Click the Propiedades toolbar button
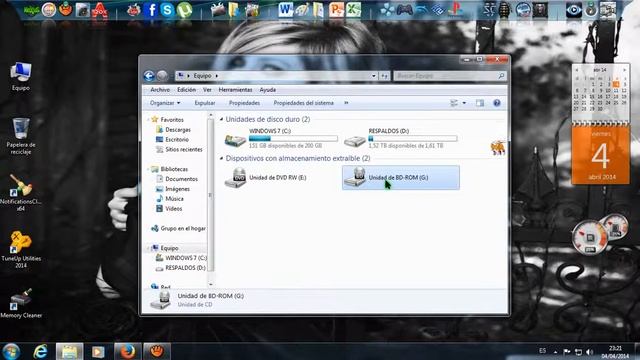The image size is (640, 360). 244,103
